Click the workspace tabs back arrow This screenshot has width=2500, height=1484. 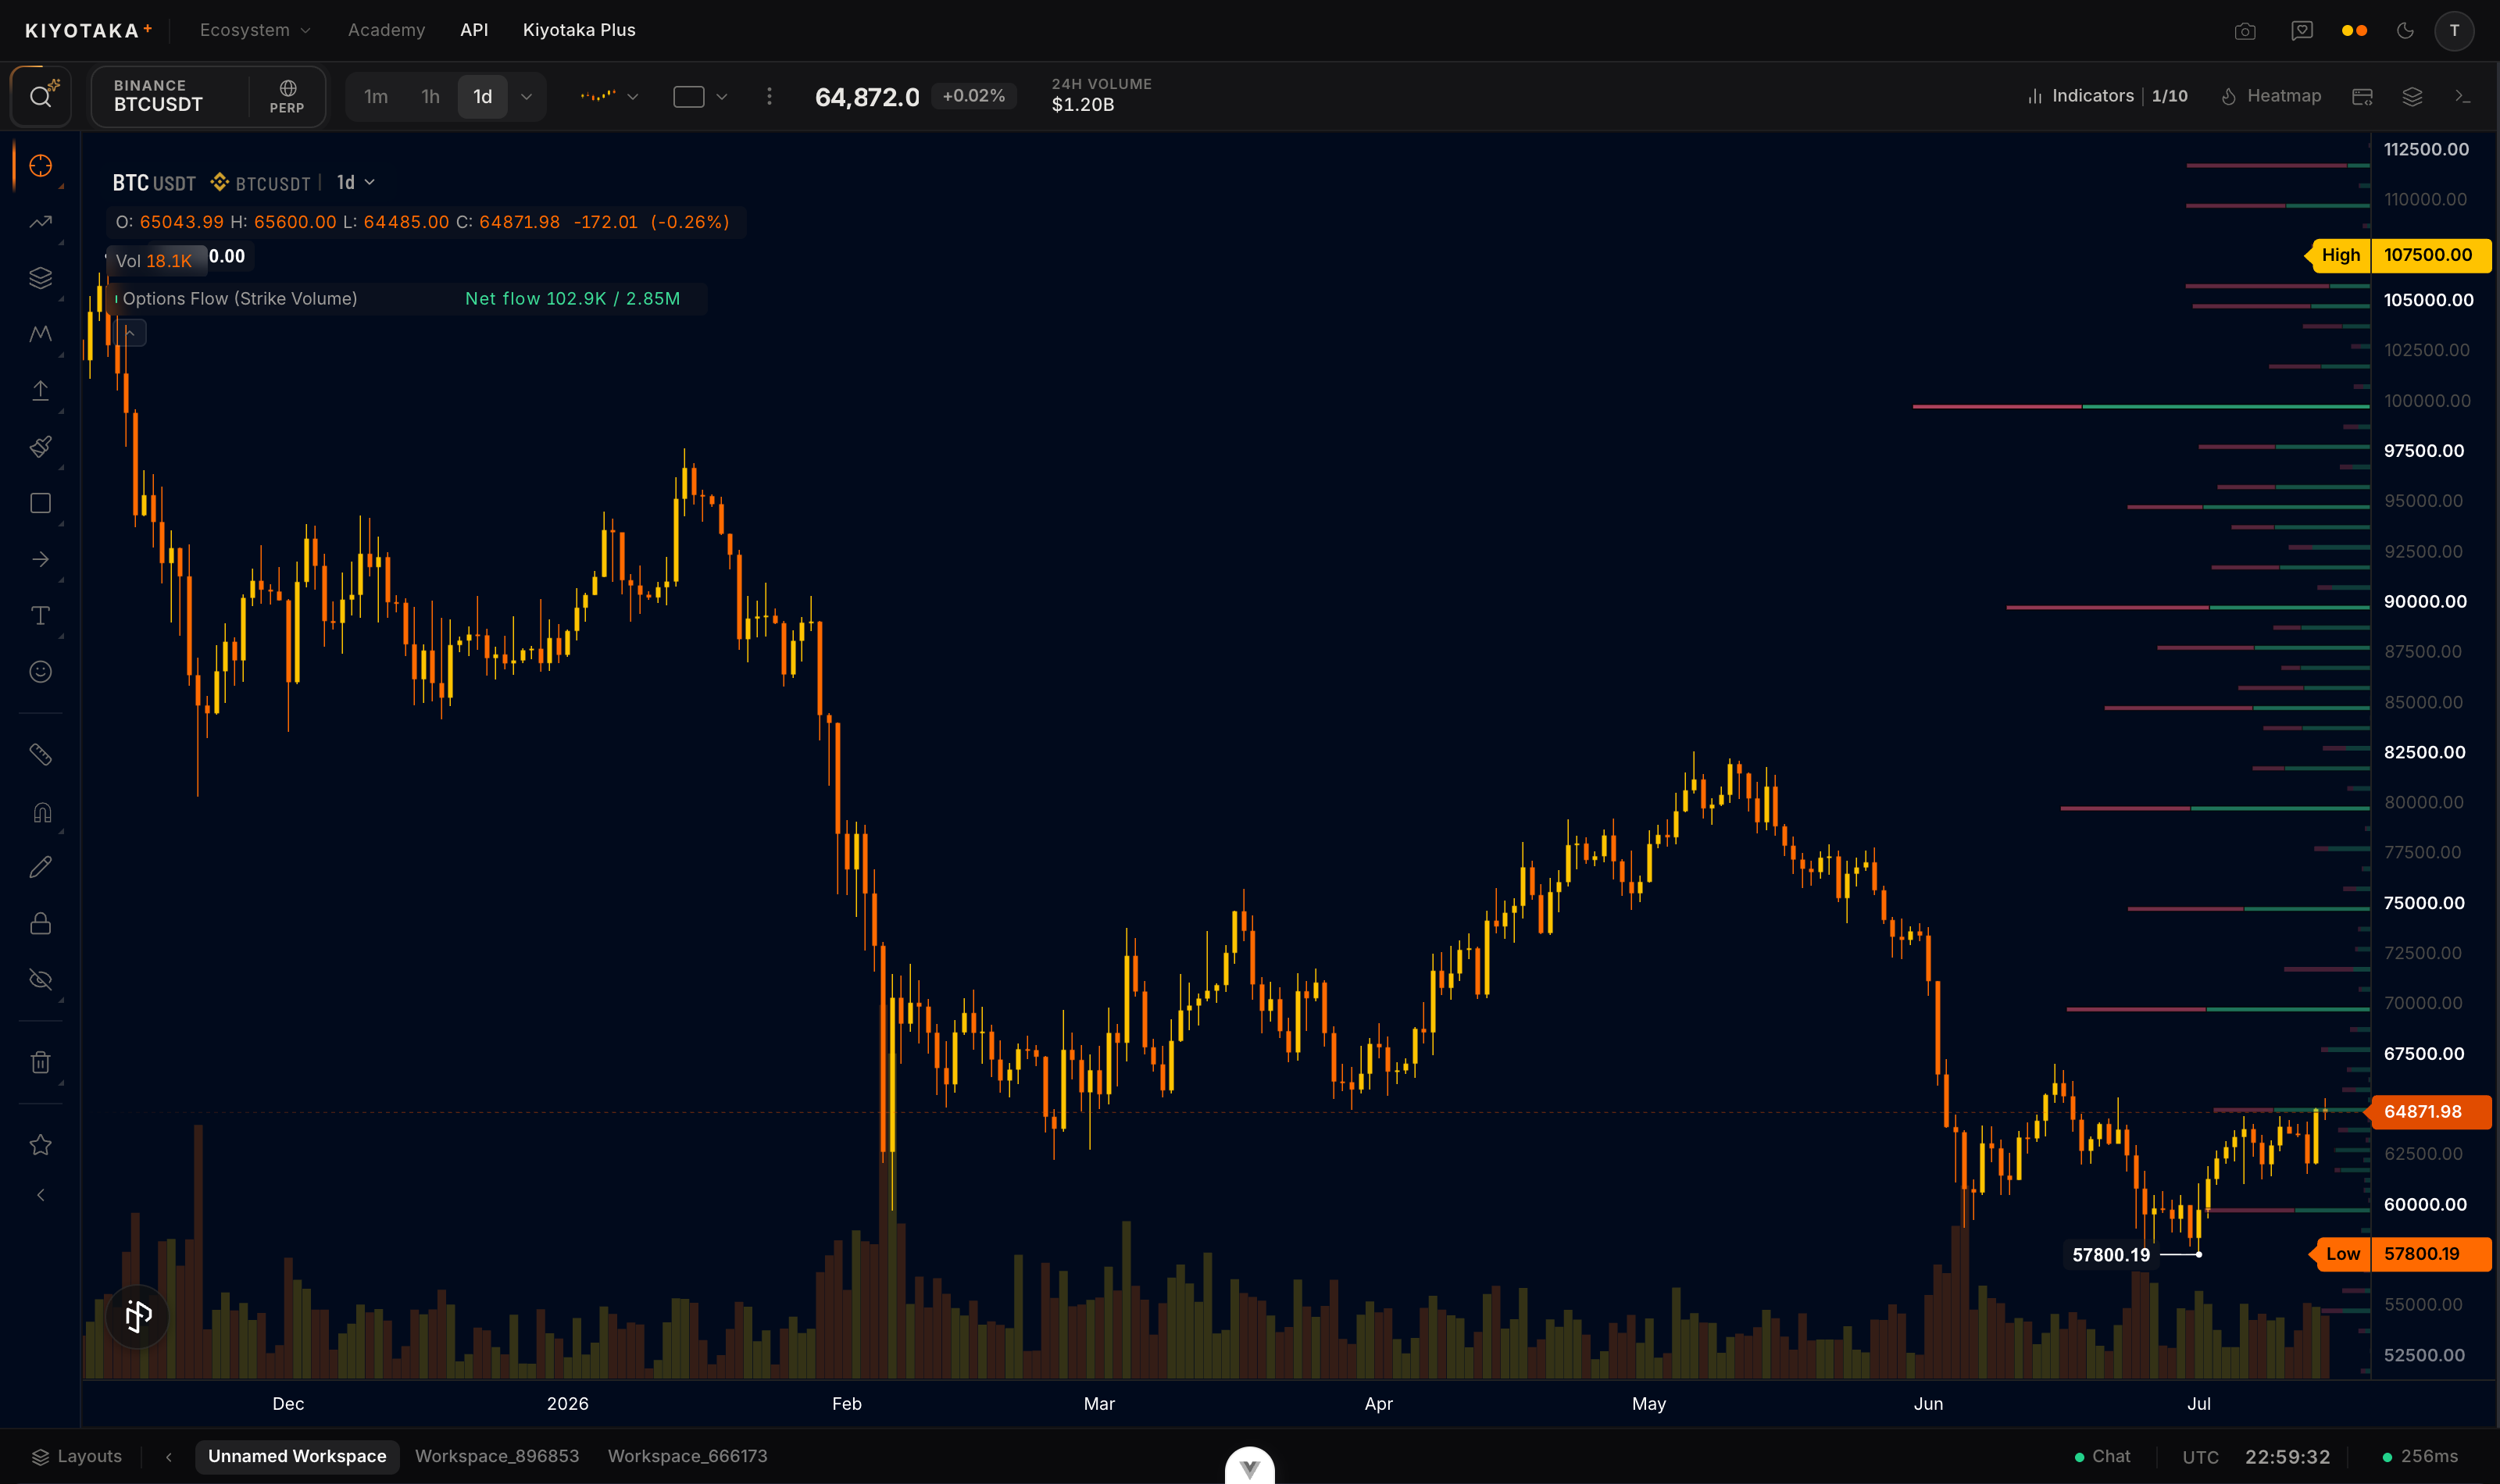tap(169, 1456)
